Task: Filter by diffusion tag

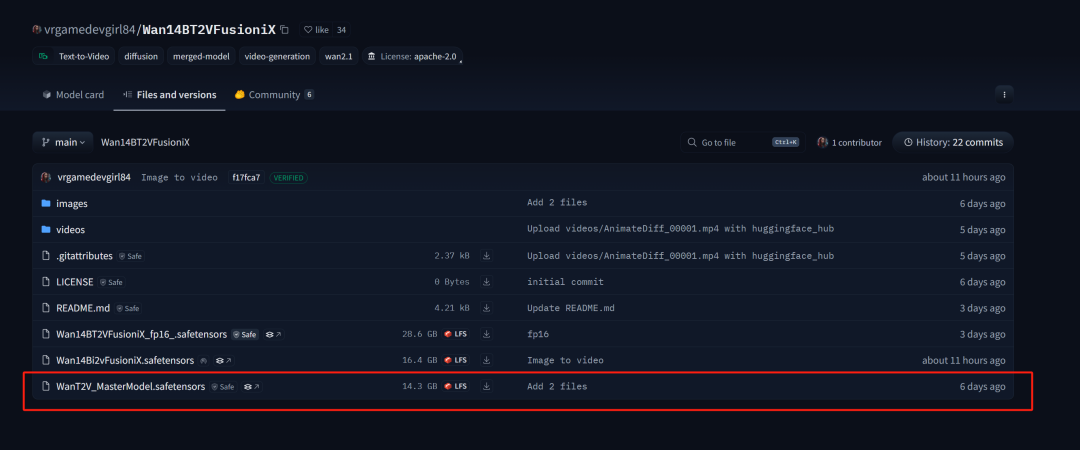Action: tap(141, 57)
